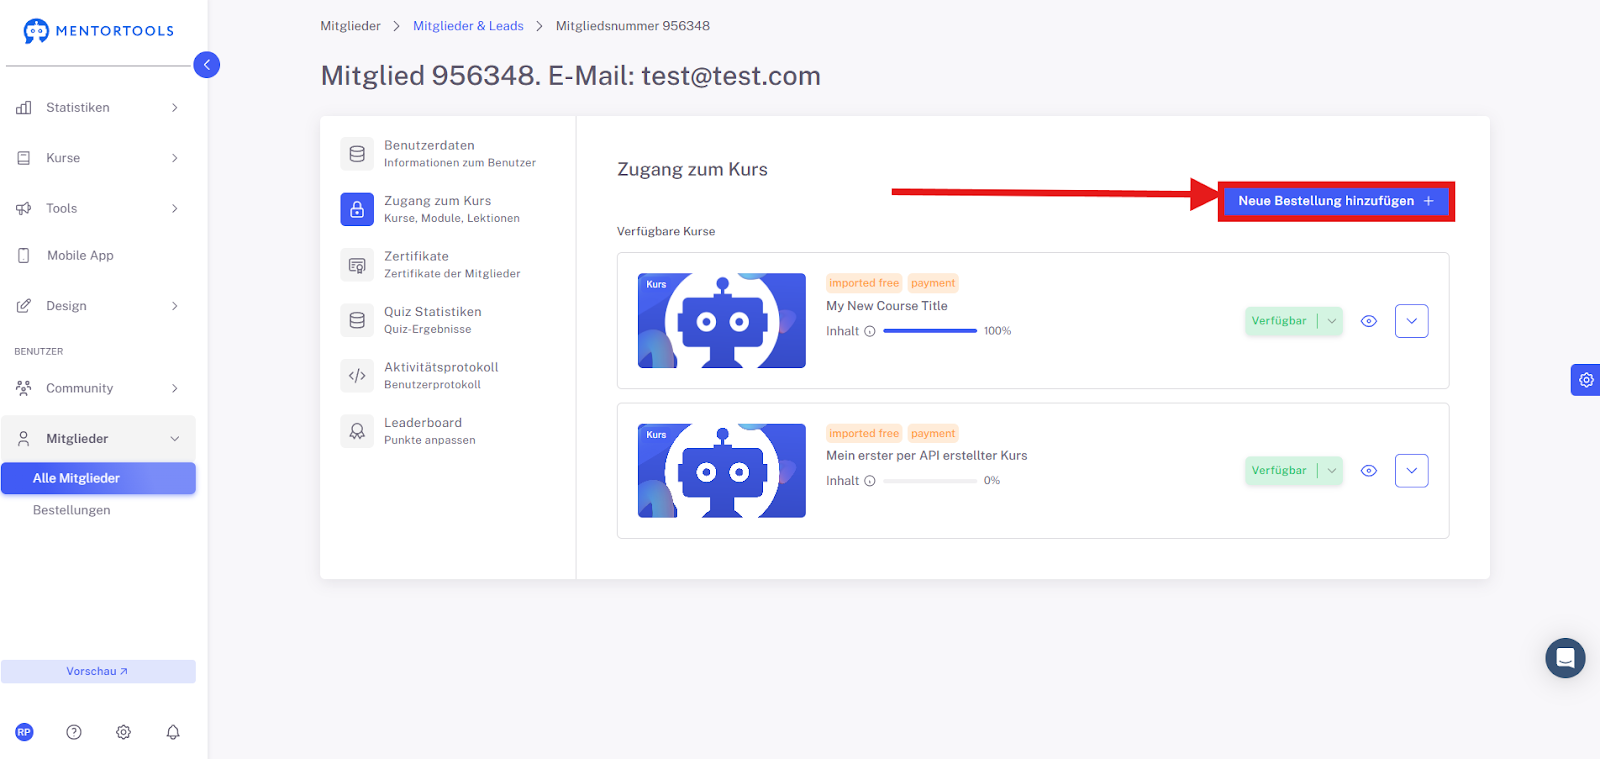1600x759 pixels.
Task: Toggle eye visibility for Mein erster per API erstellter Kurs
Action: (x=1369, y=471)
